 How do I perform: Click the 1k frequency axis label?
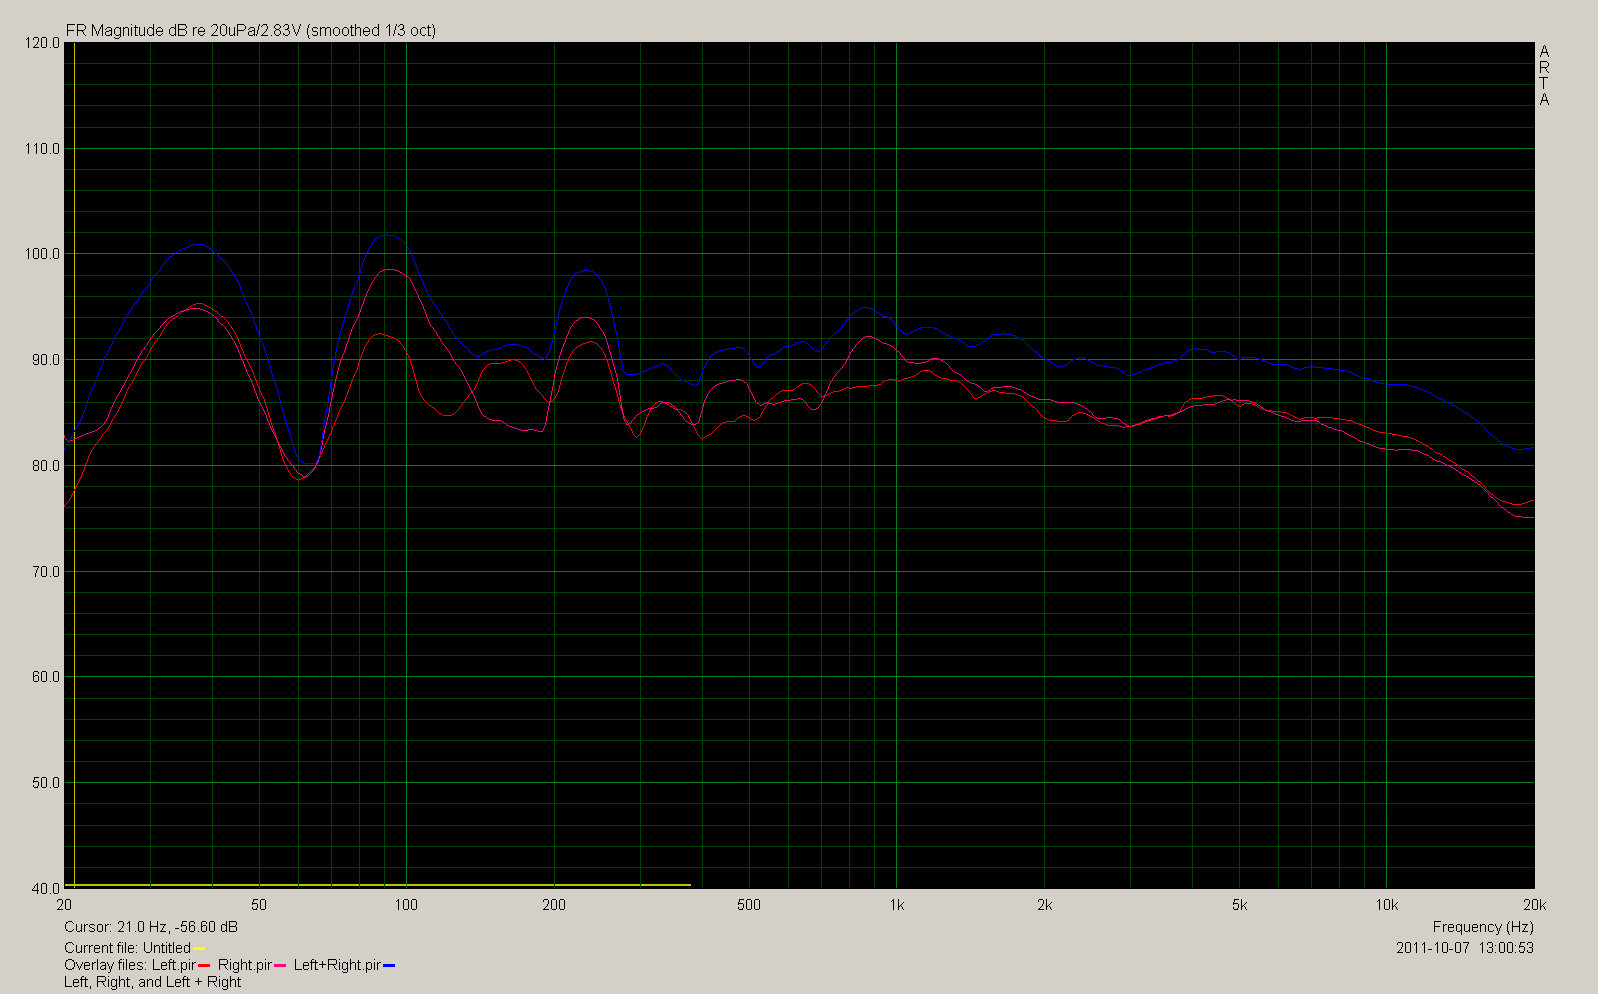[x=897, y=905]
